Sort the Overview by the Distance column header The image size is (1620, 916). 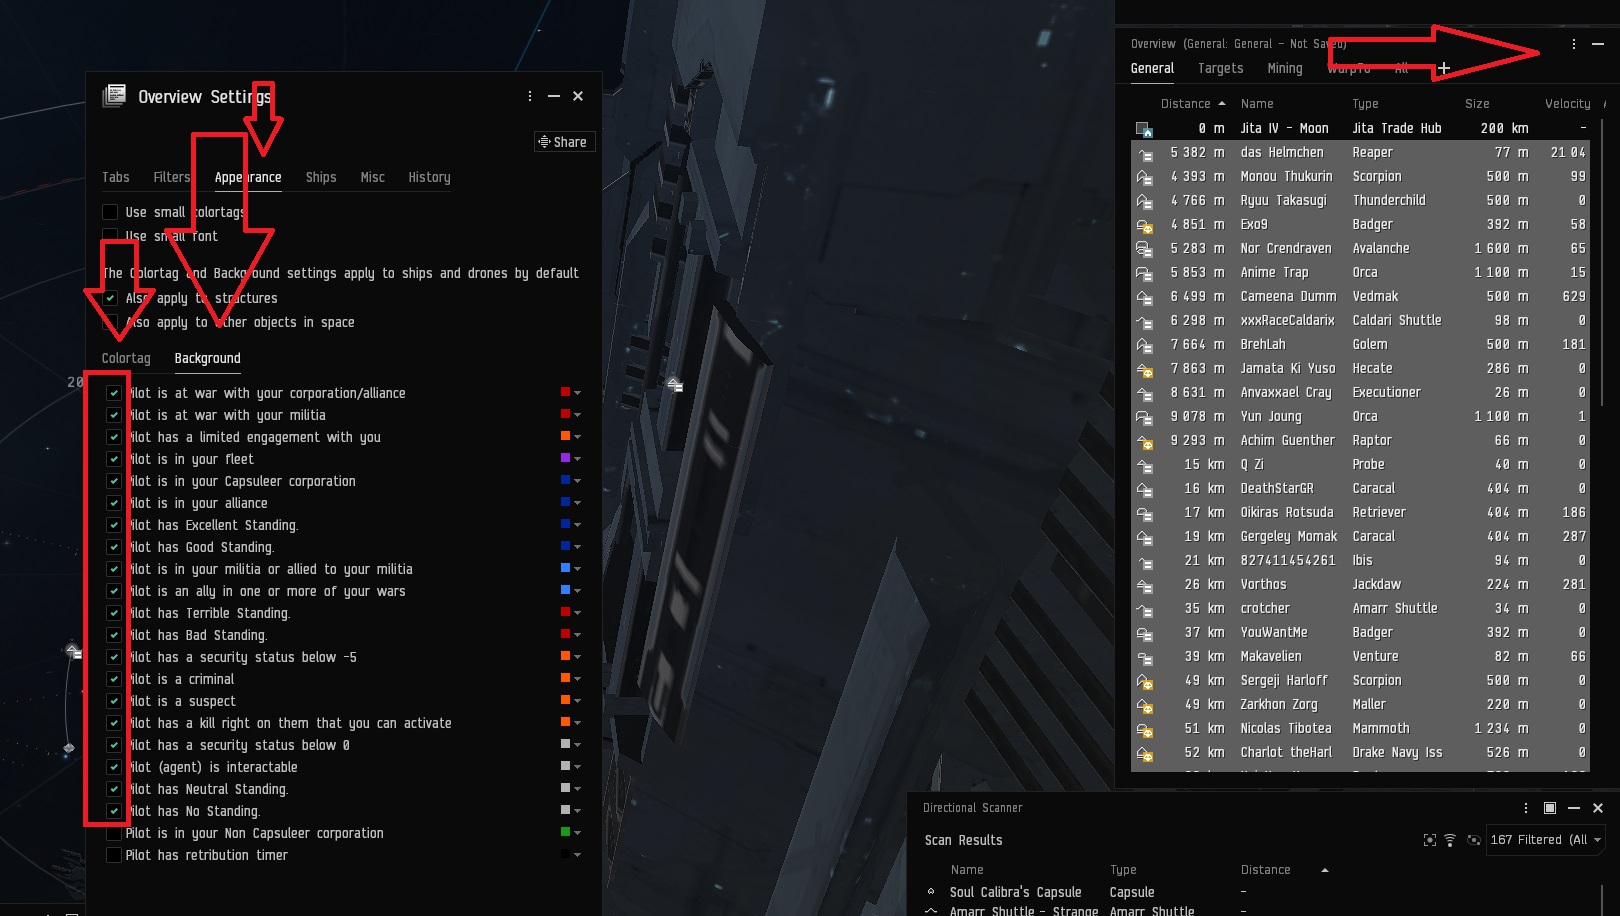click(1186, 104)
